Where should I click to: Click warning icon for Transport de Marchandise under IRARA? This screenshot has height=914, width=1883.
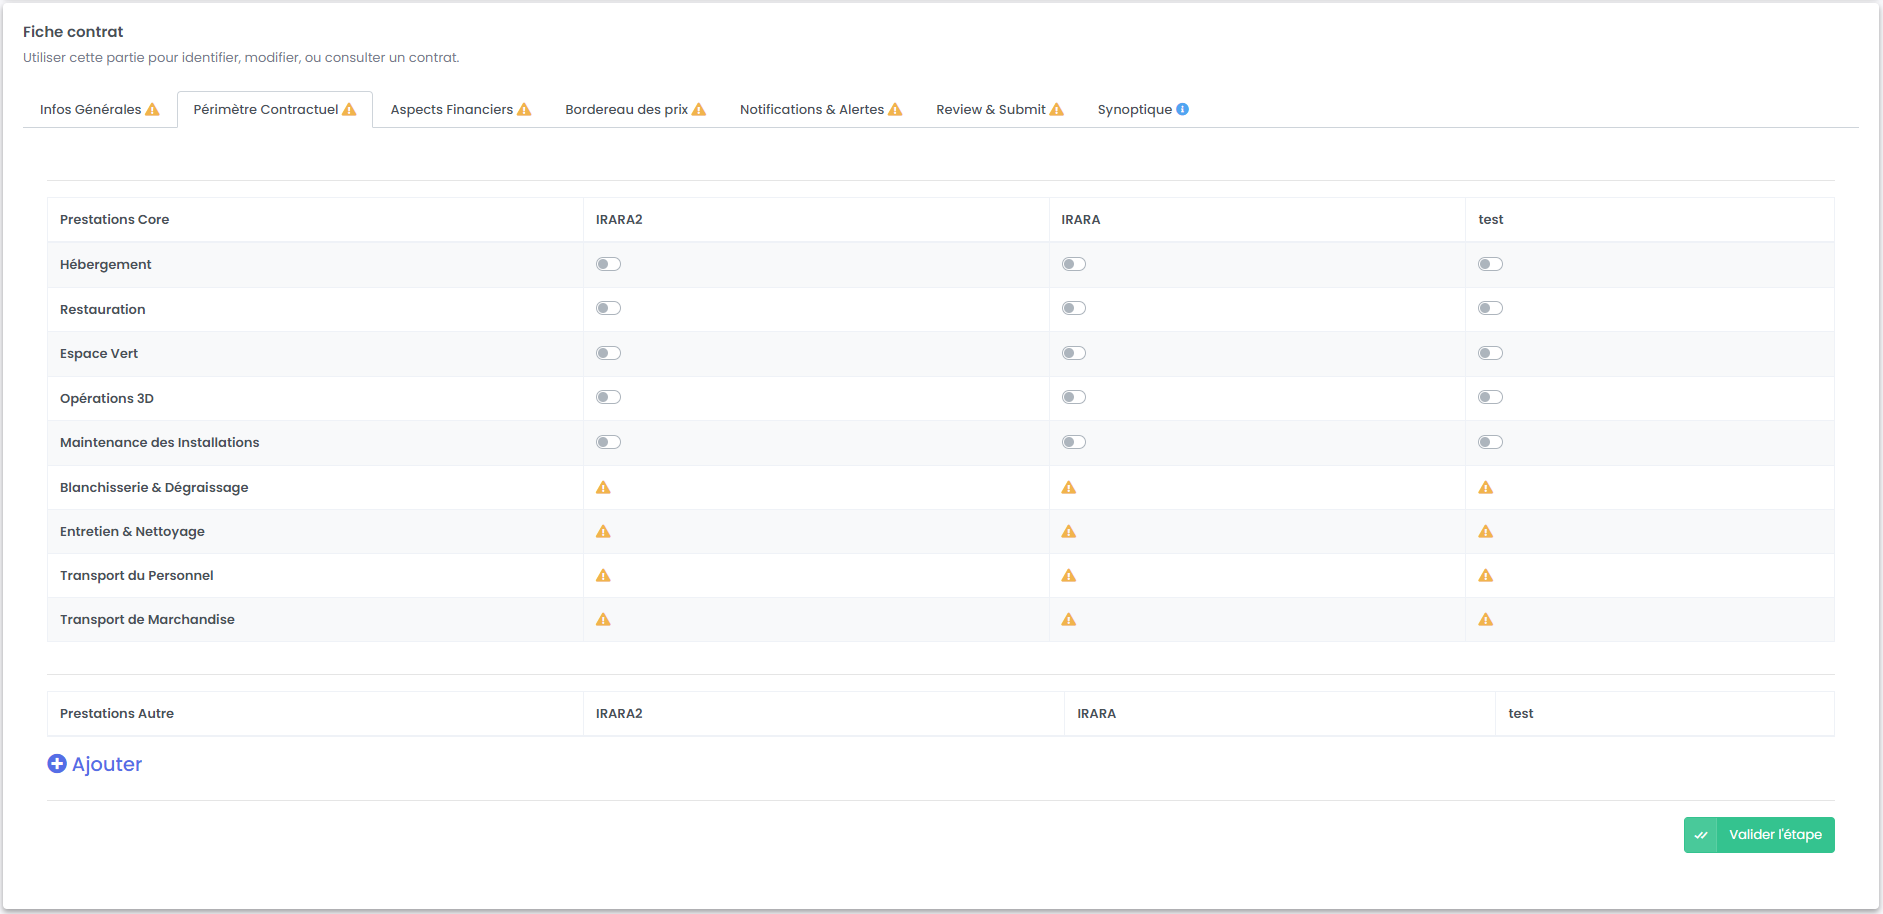pyautogui.click(x=1069, y=620)
